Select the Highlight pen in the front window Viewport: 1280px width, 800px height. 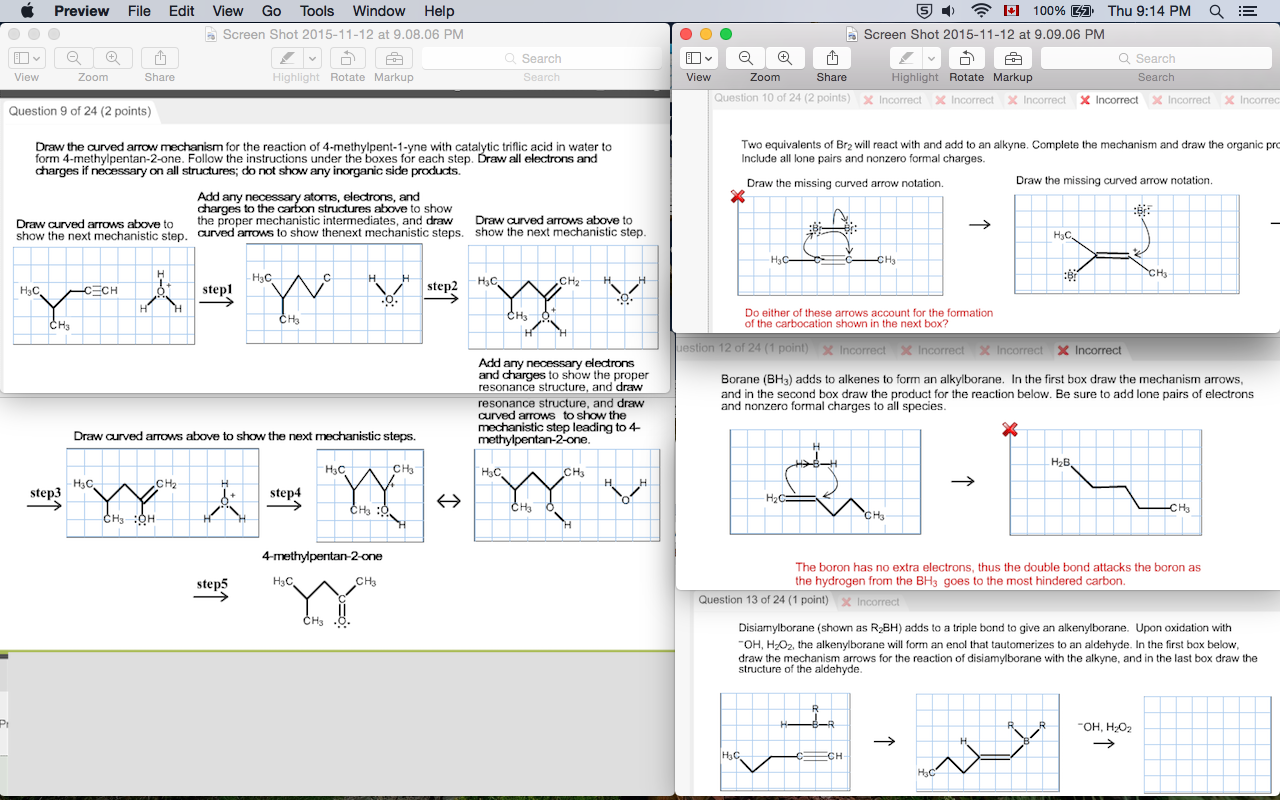[x=908, y=58]
